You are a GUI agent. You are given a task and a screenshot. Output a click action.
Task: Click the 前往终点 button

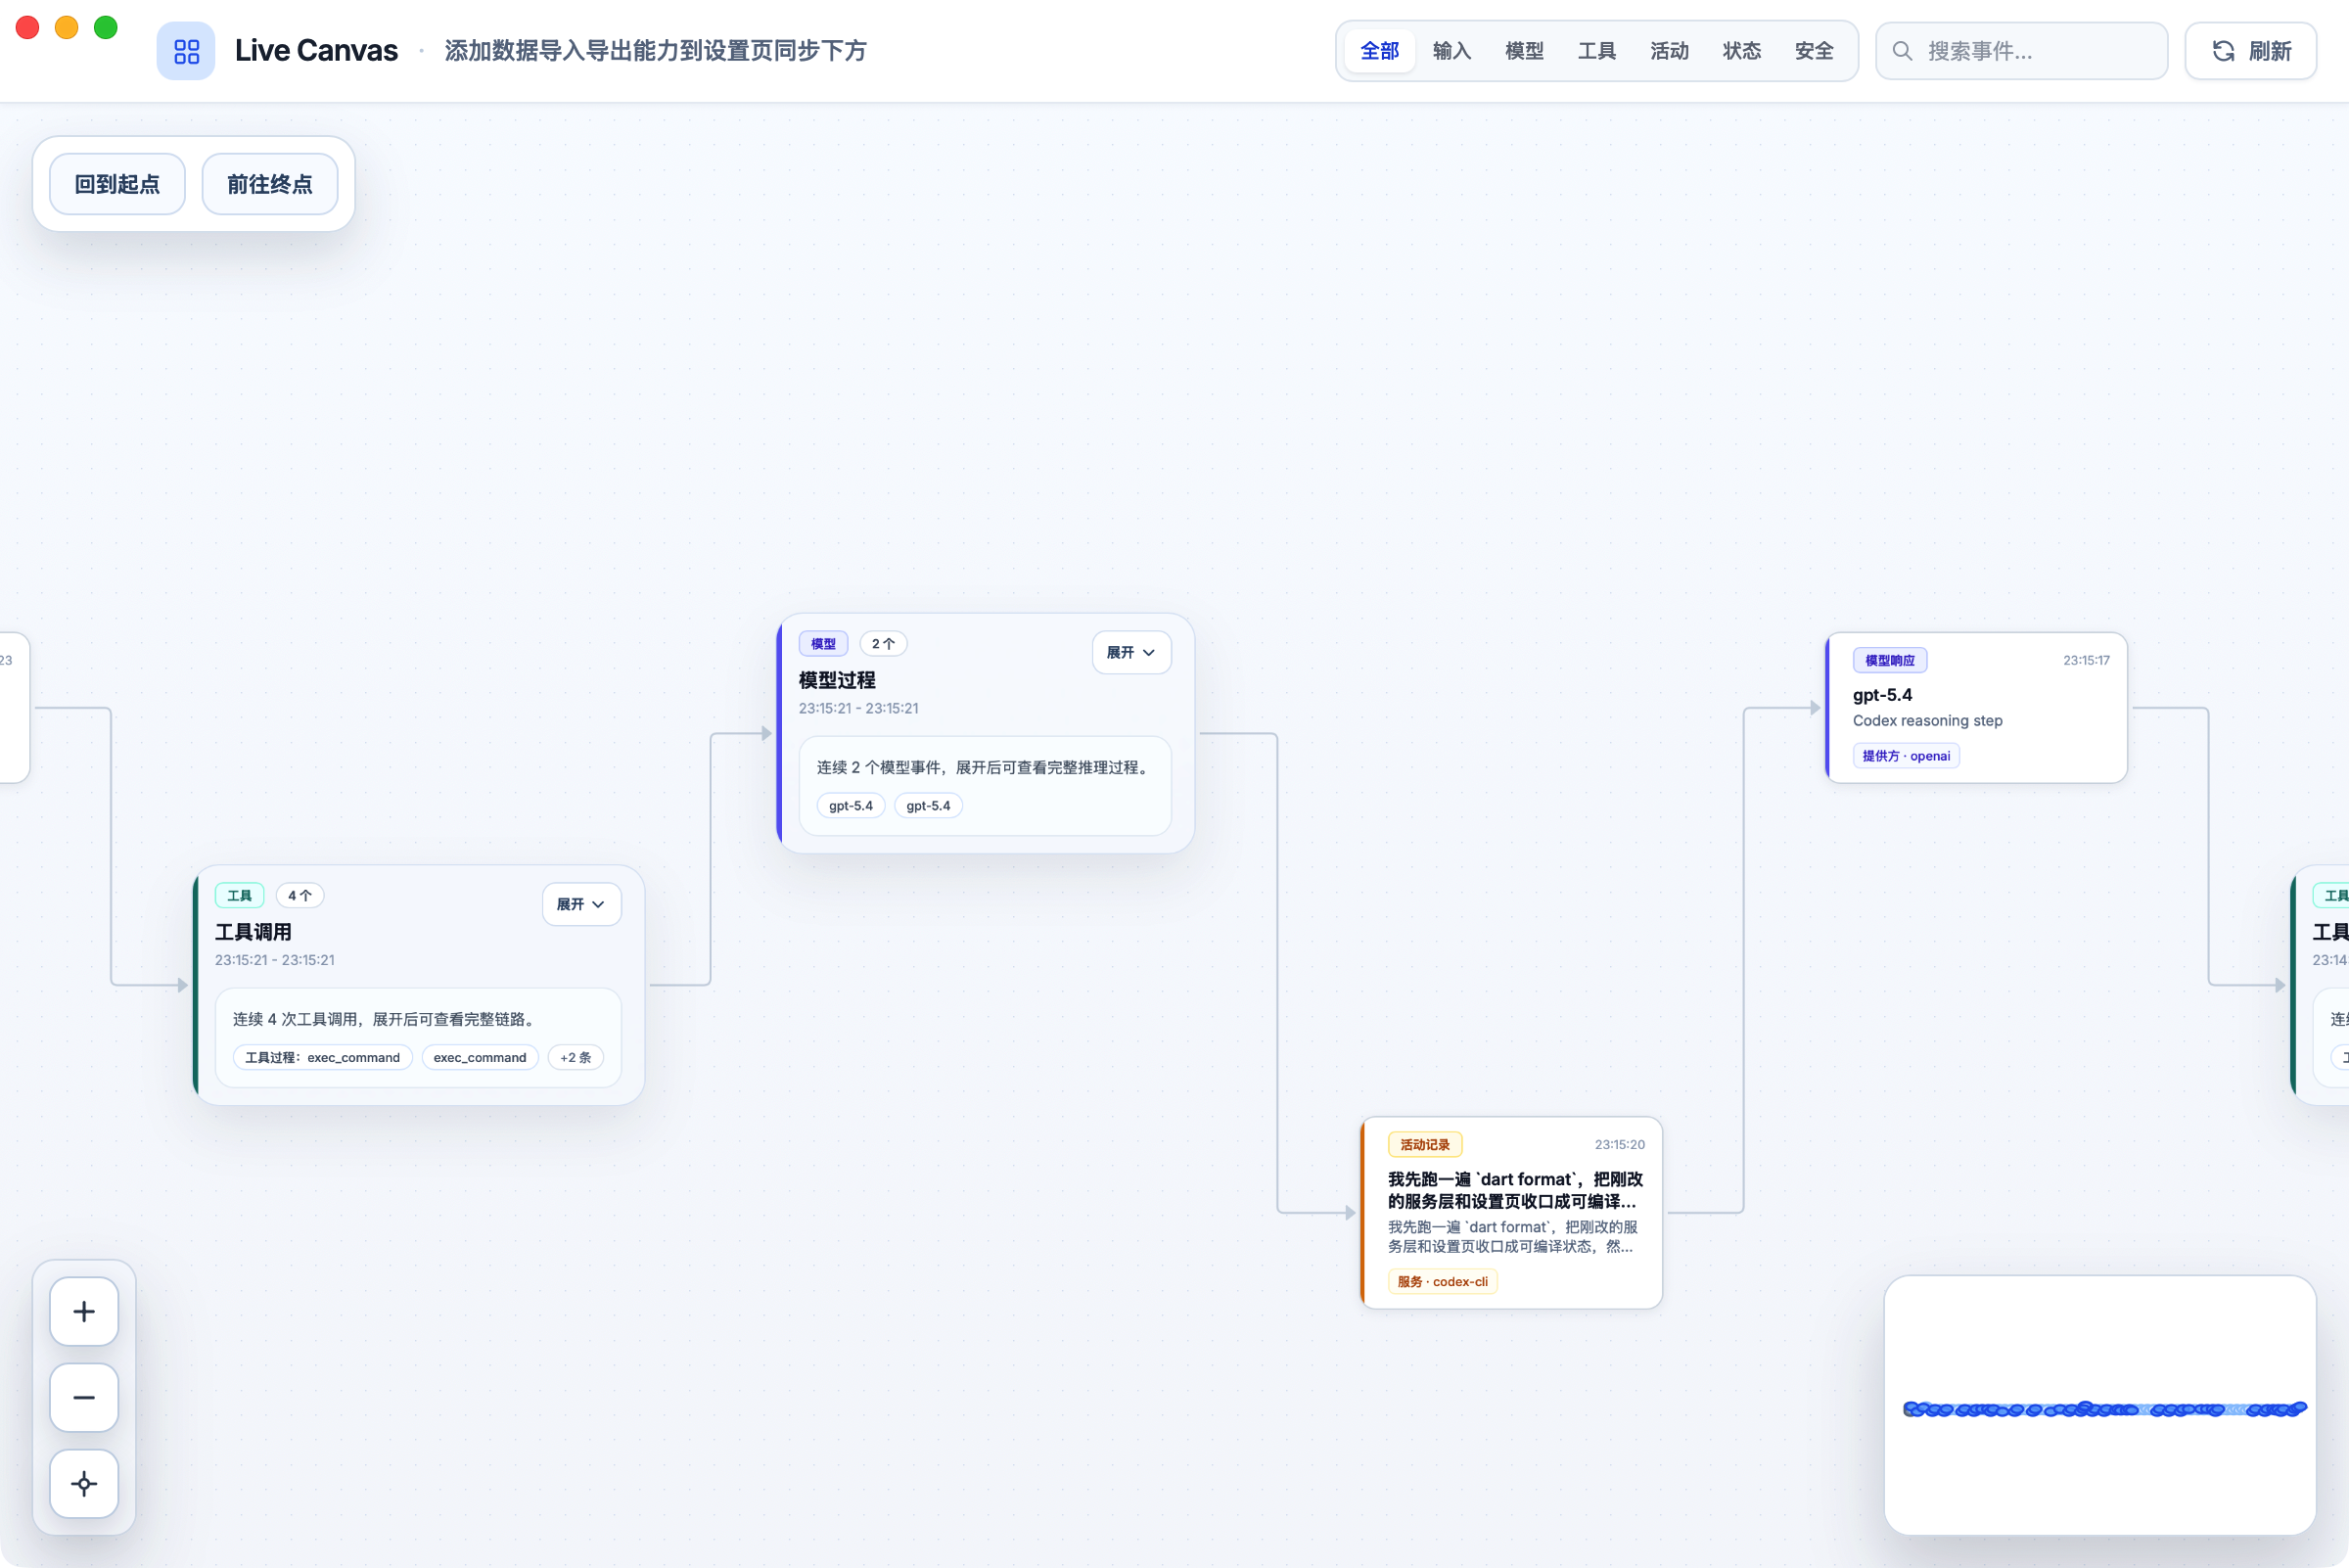269,183
